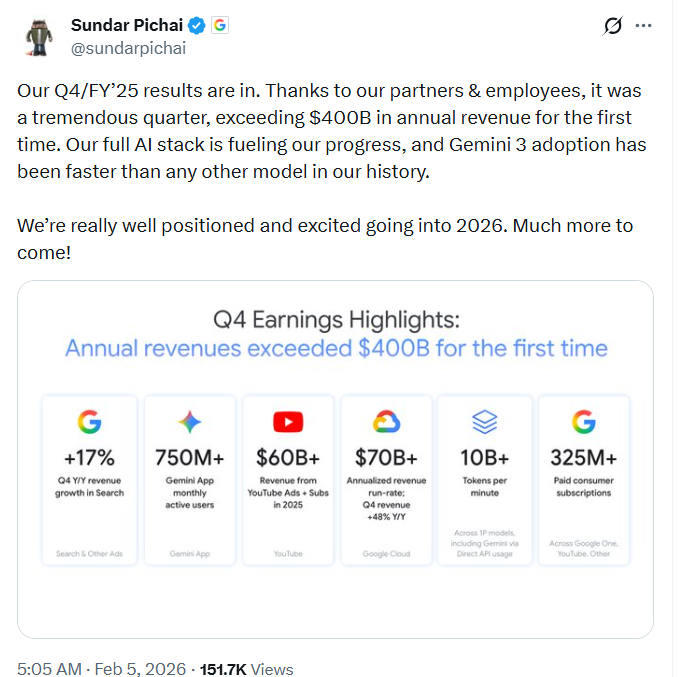Click the Google logo above +17%
The width and height of the screenshot is (678, 677).
(x=90, y=422)
